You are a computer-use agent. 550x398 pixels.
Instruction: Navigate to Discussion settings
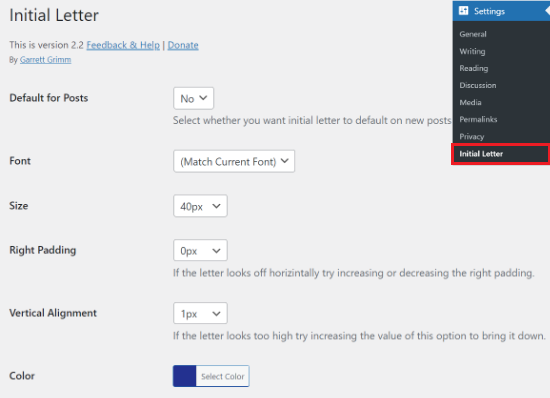click(x=478, y=85)
